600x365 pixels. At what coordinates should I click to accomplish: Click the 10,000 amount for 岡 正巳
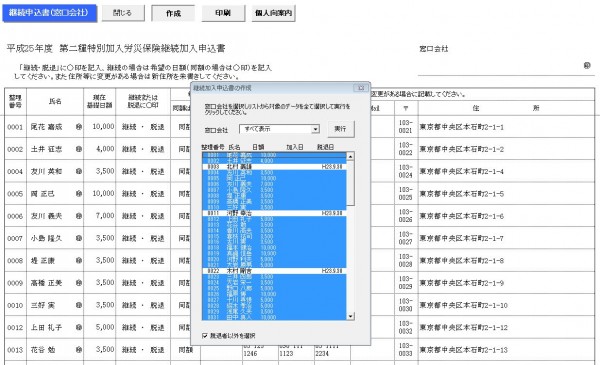(103, 194)
